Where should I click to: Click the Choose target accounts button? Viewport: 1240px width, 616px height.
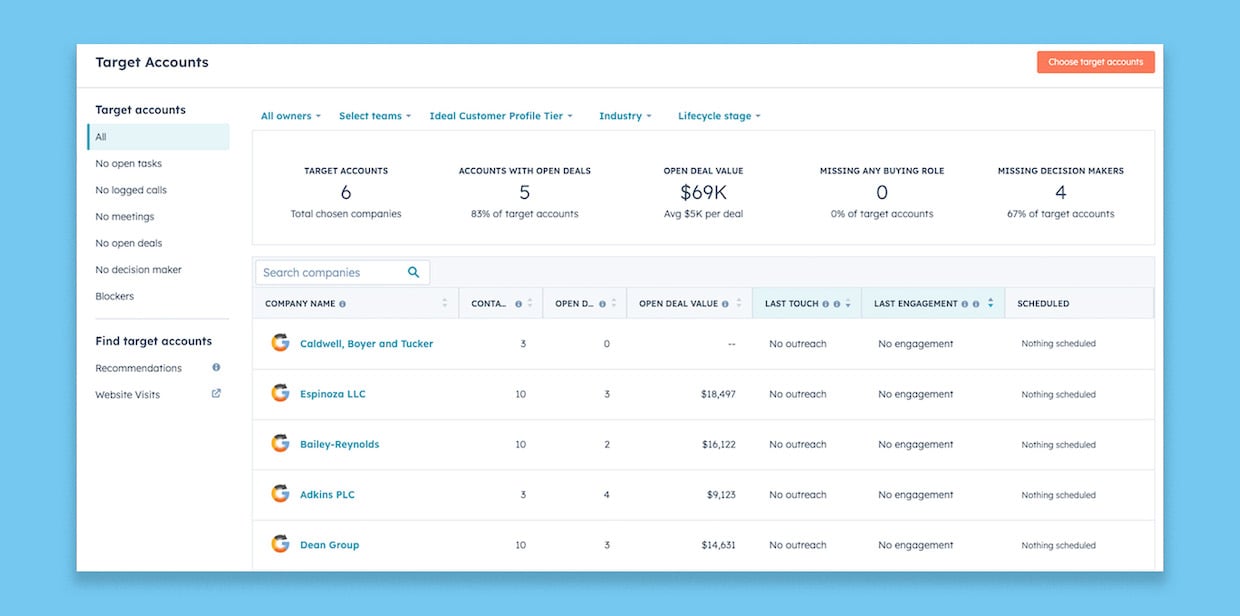(x=1095, y=61)
